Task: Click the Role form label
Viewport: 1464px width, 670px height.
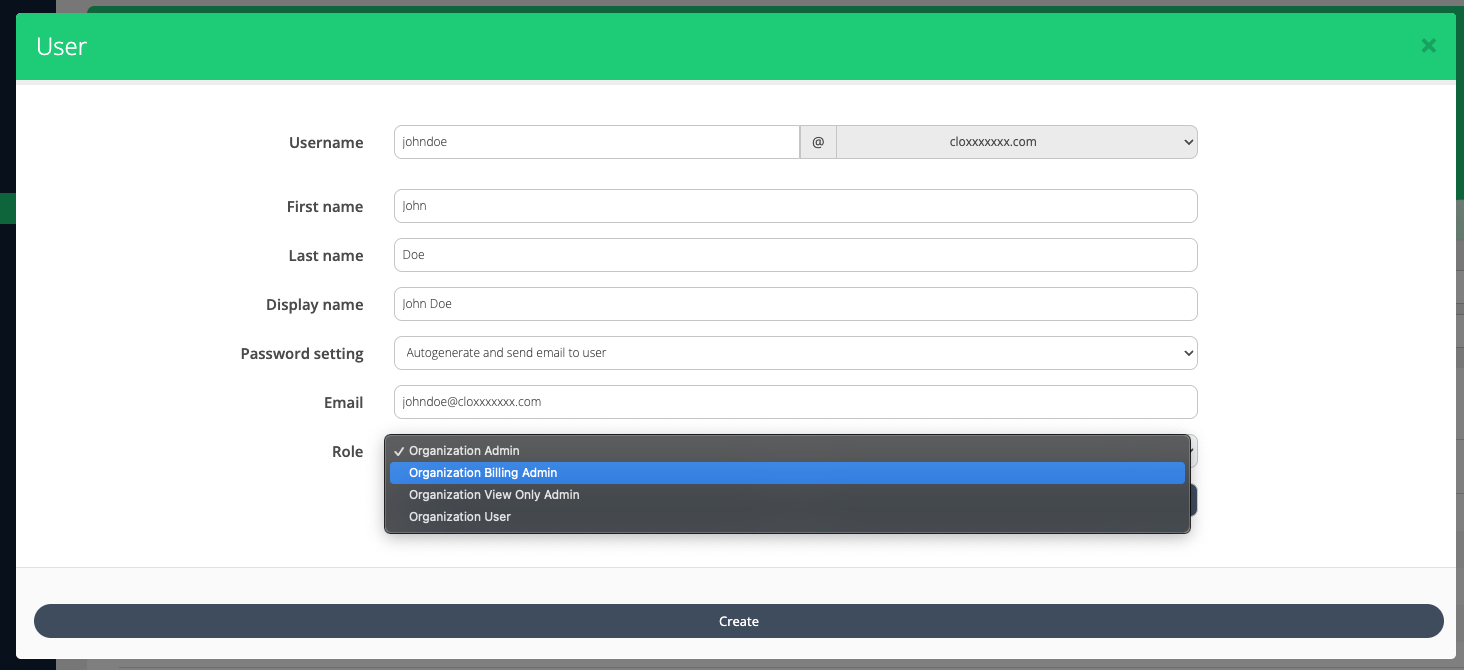Action: 347,451
